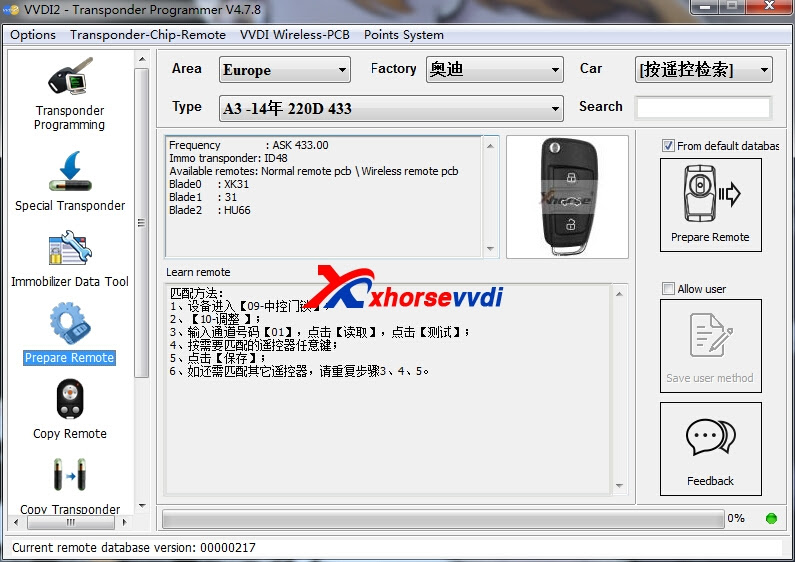Click the Search input field
The height and width of the screenshot is (562, 795).
[704, 108]
